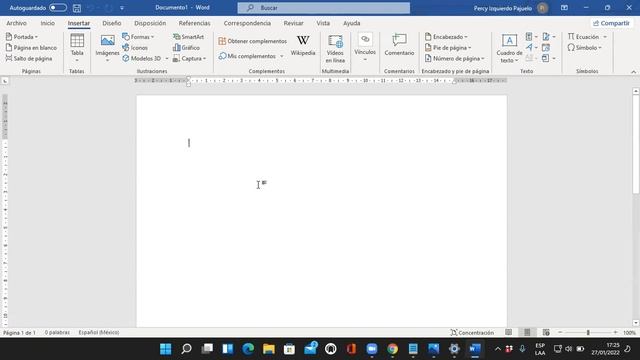Switch to read mode view in status bar
Image resolution: width=640 pixels, height=360 pixels.
509,333
